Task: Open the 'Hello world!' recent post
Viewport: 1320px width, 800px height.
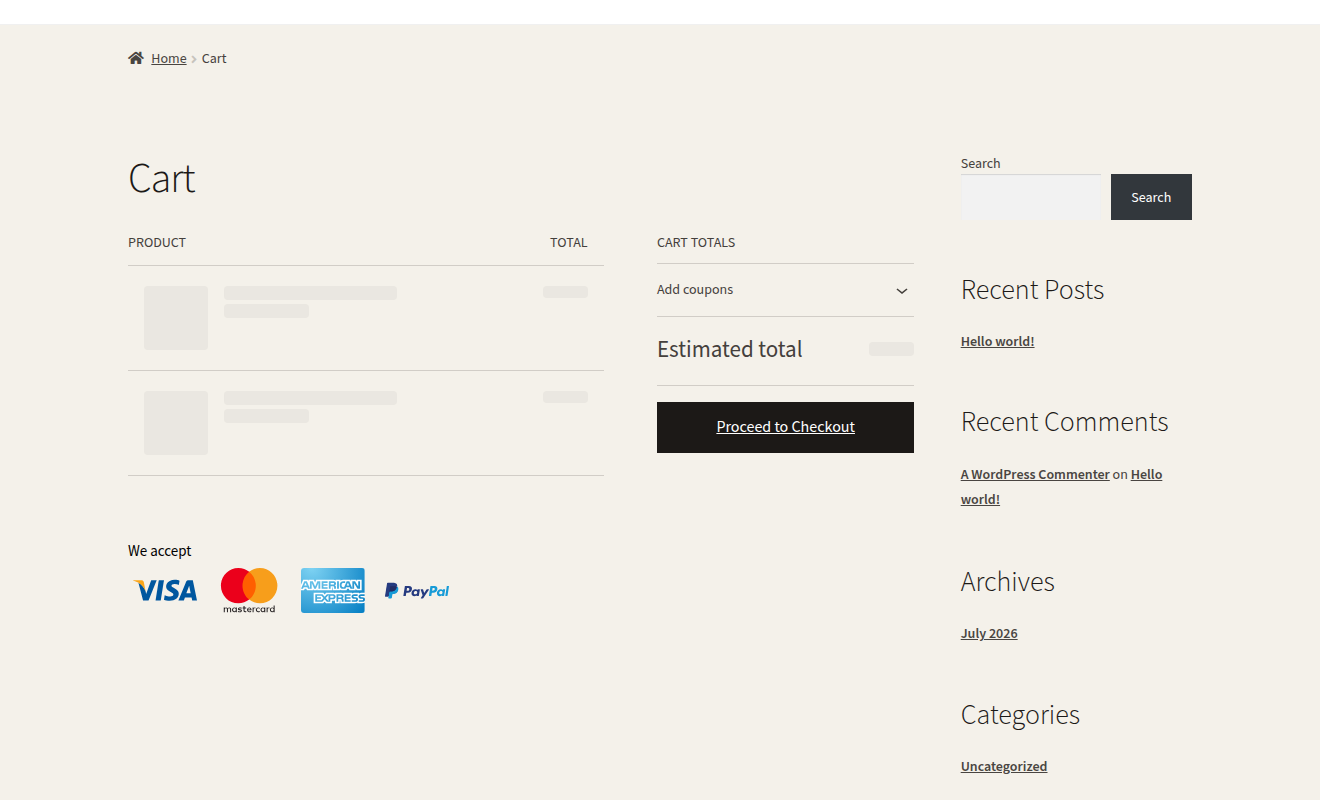Action: [998, 341]
